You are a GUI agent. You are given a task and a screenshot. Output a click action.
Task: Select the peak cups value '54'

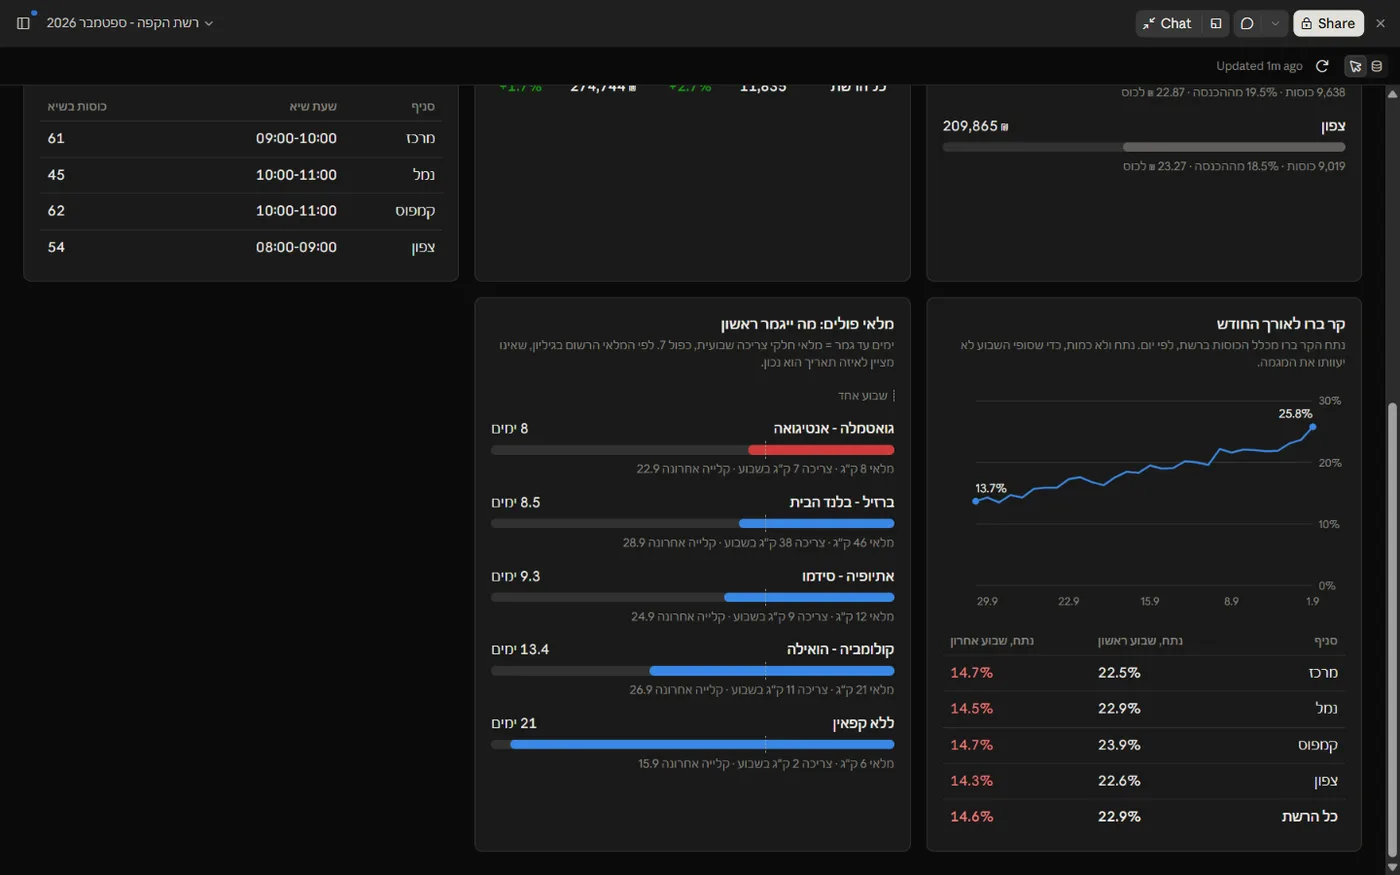pyautogui.click(x=56, y=247)
